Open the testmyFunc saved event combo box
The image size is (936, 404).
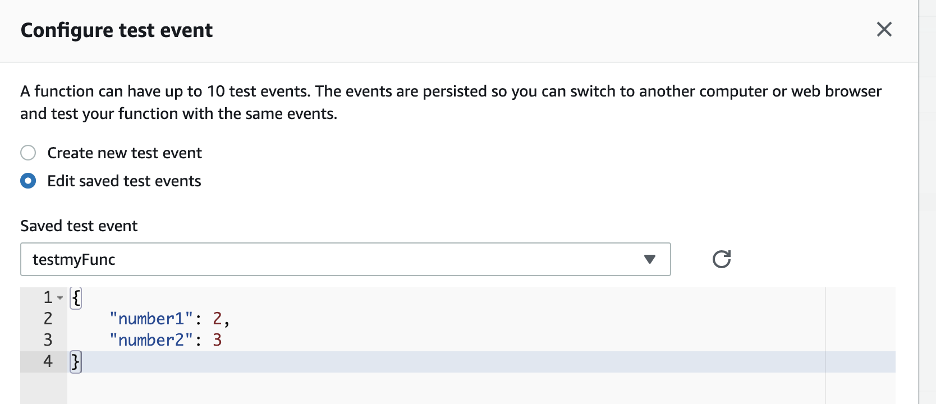pyautogui.click(x=330, y=260)
